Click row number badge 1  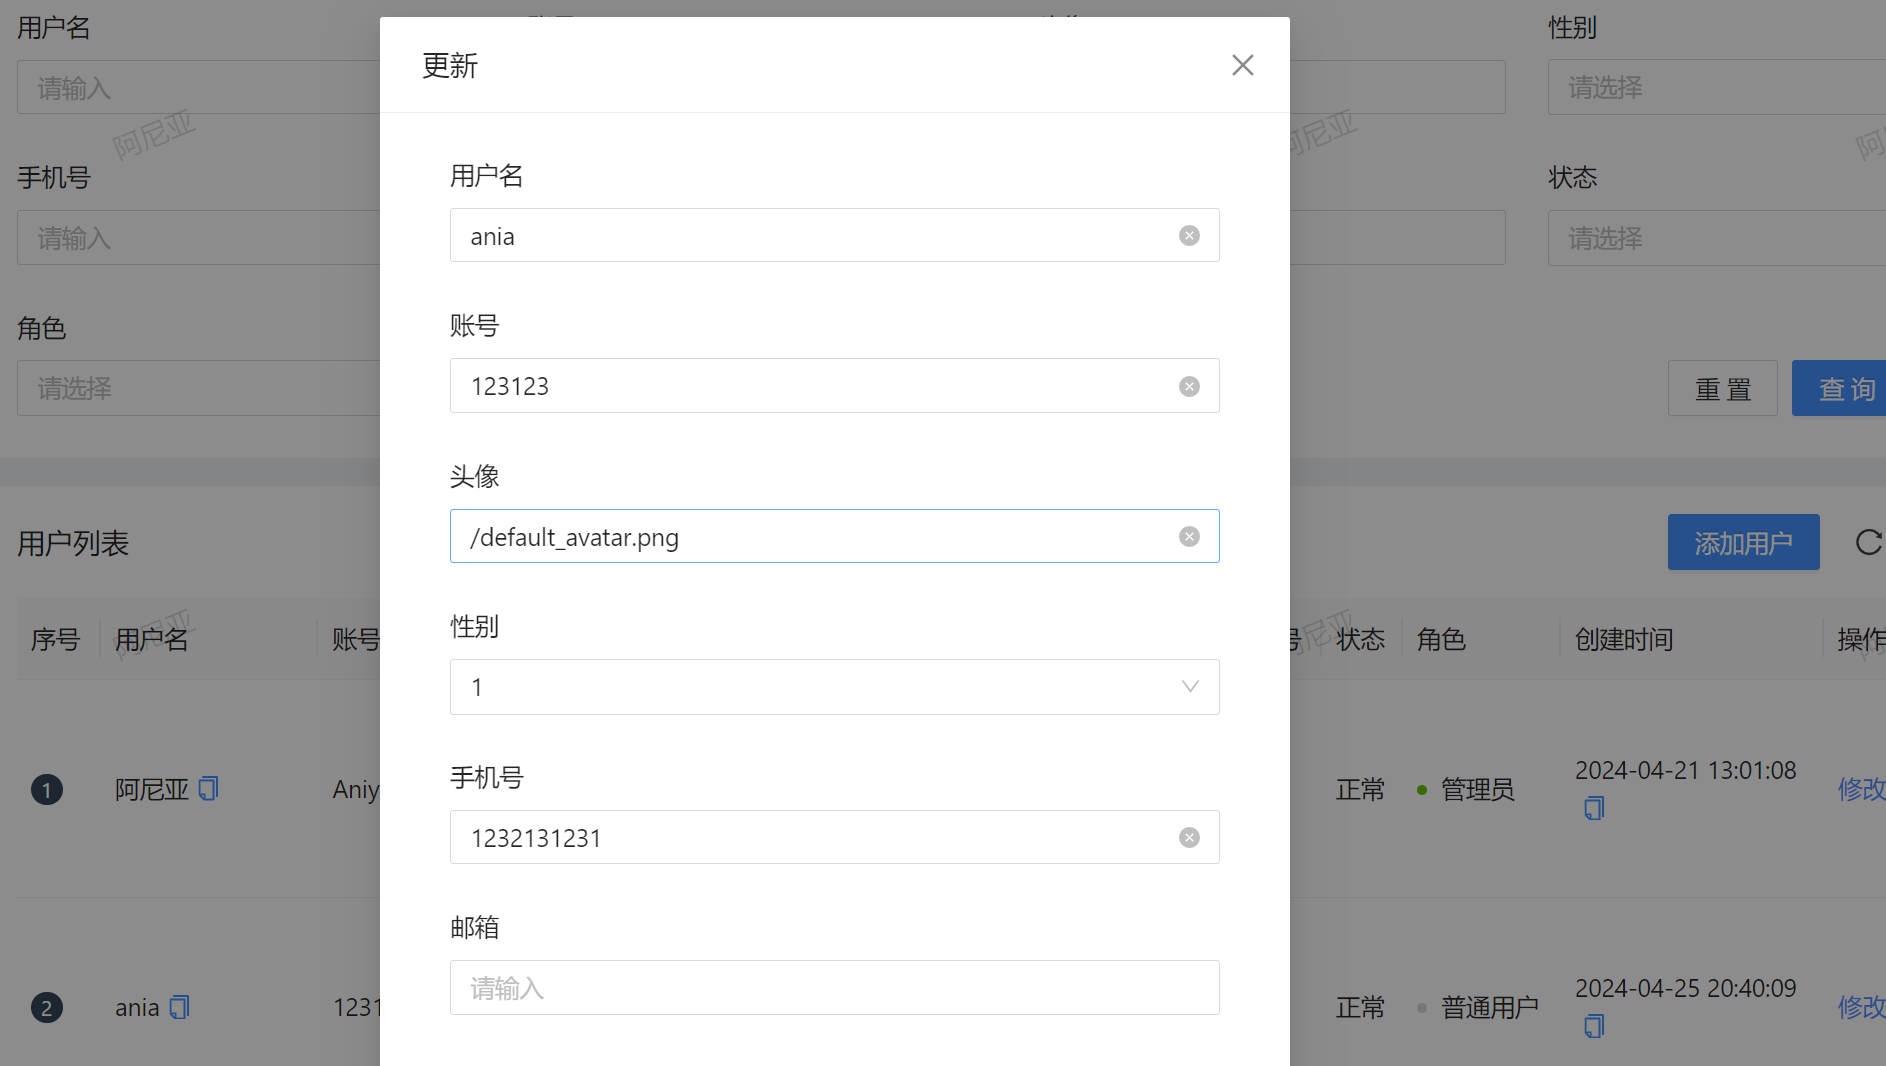[46, 790]
